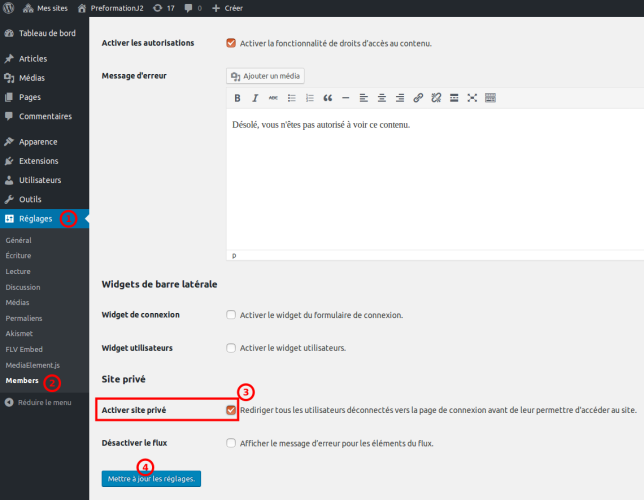Show the toolbar toggle (kitchen sink)

(490, 98)
